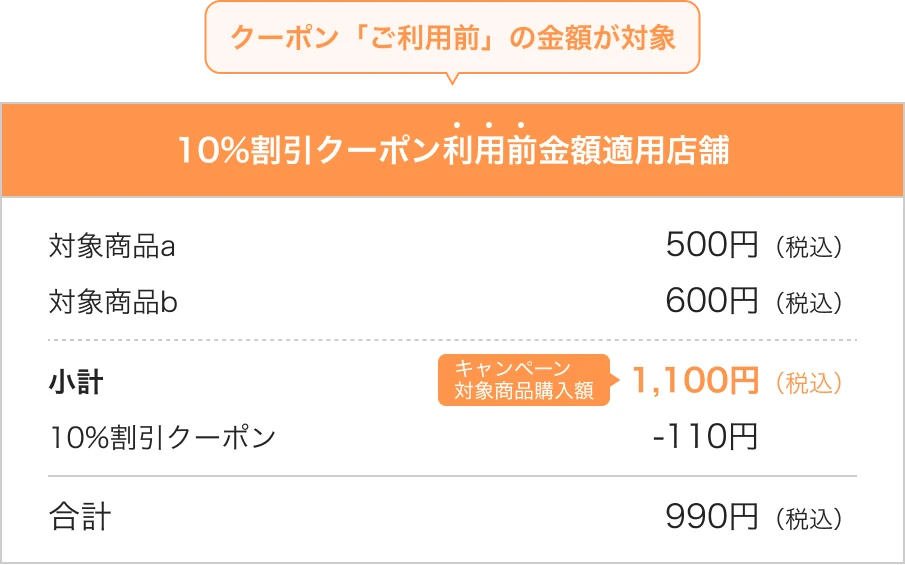The image size is (905, 565).
Task: Click the bold 小計 label
Action: 76,382
